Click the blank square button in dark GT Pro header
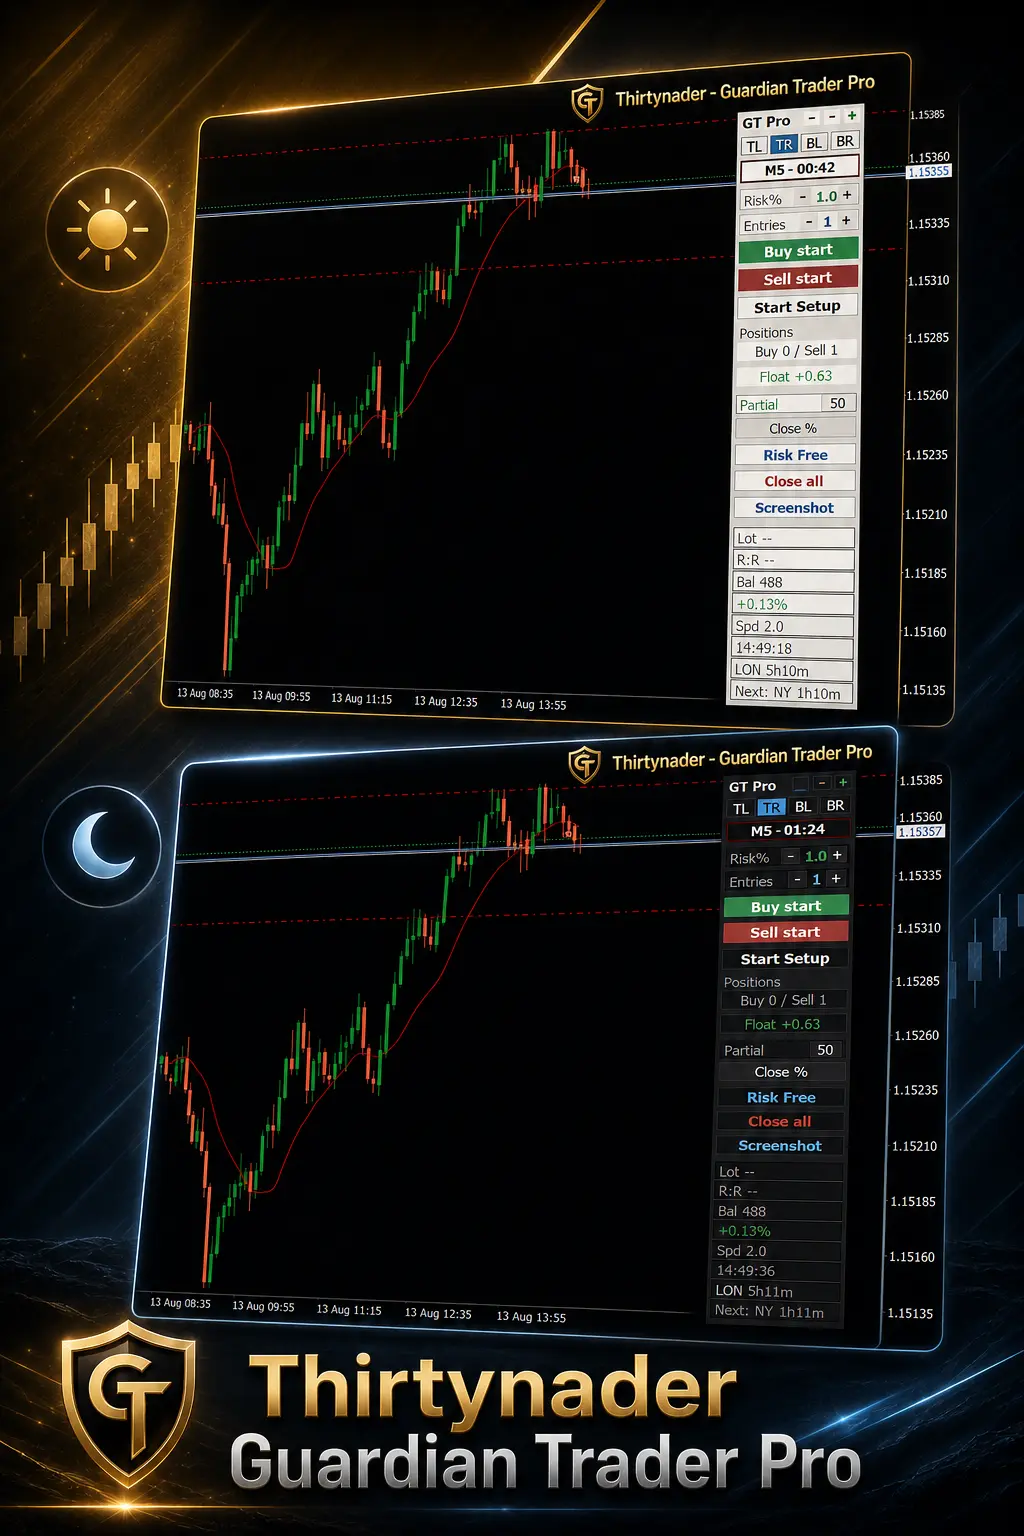1024x1536 pixels. [800, 783]
